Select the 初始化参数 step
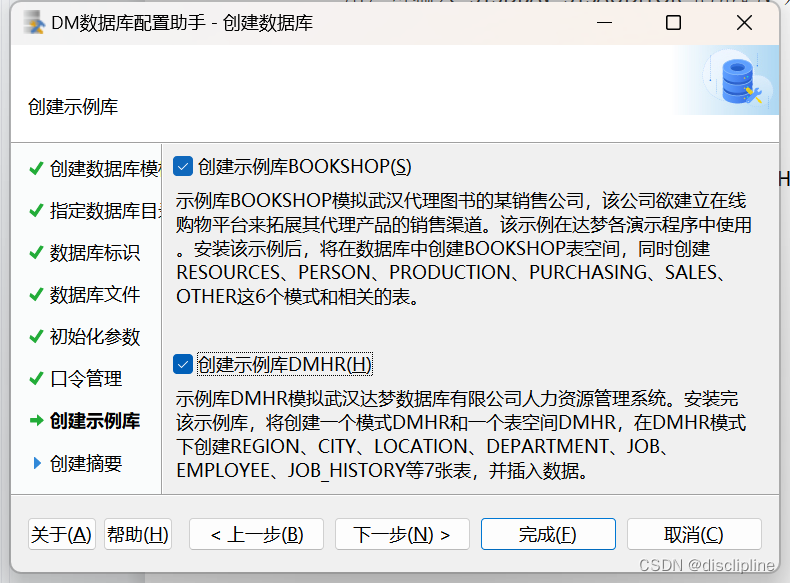The width and height of the screenshot is (790, 583). pos(95,337)
